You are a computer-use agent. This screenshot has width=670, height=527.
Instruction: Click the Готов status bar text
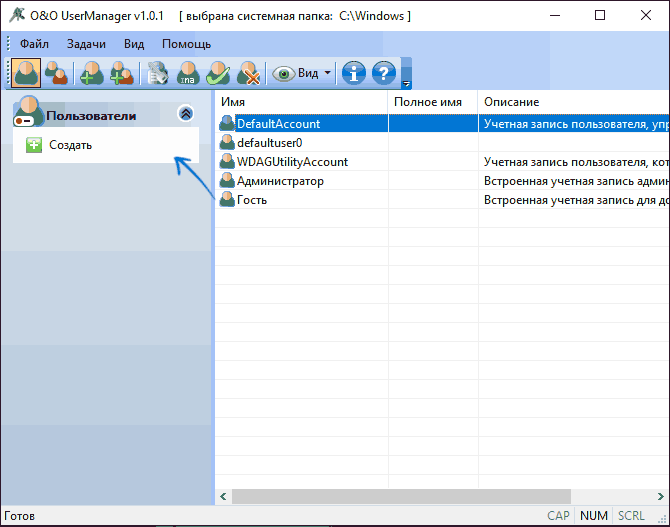(19, 516)
